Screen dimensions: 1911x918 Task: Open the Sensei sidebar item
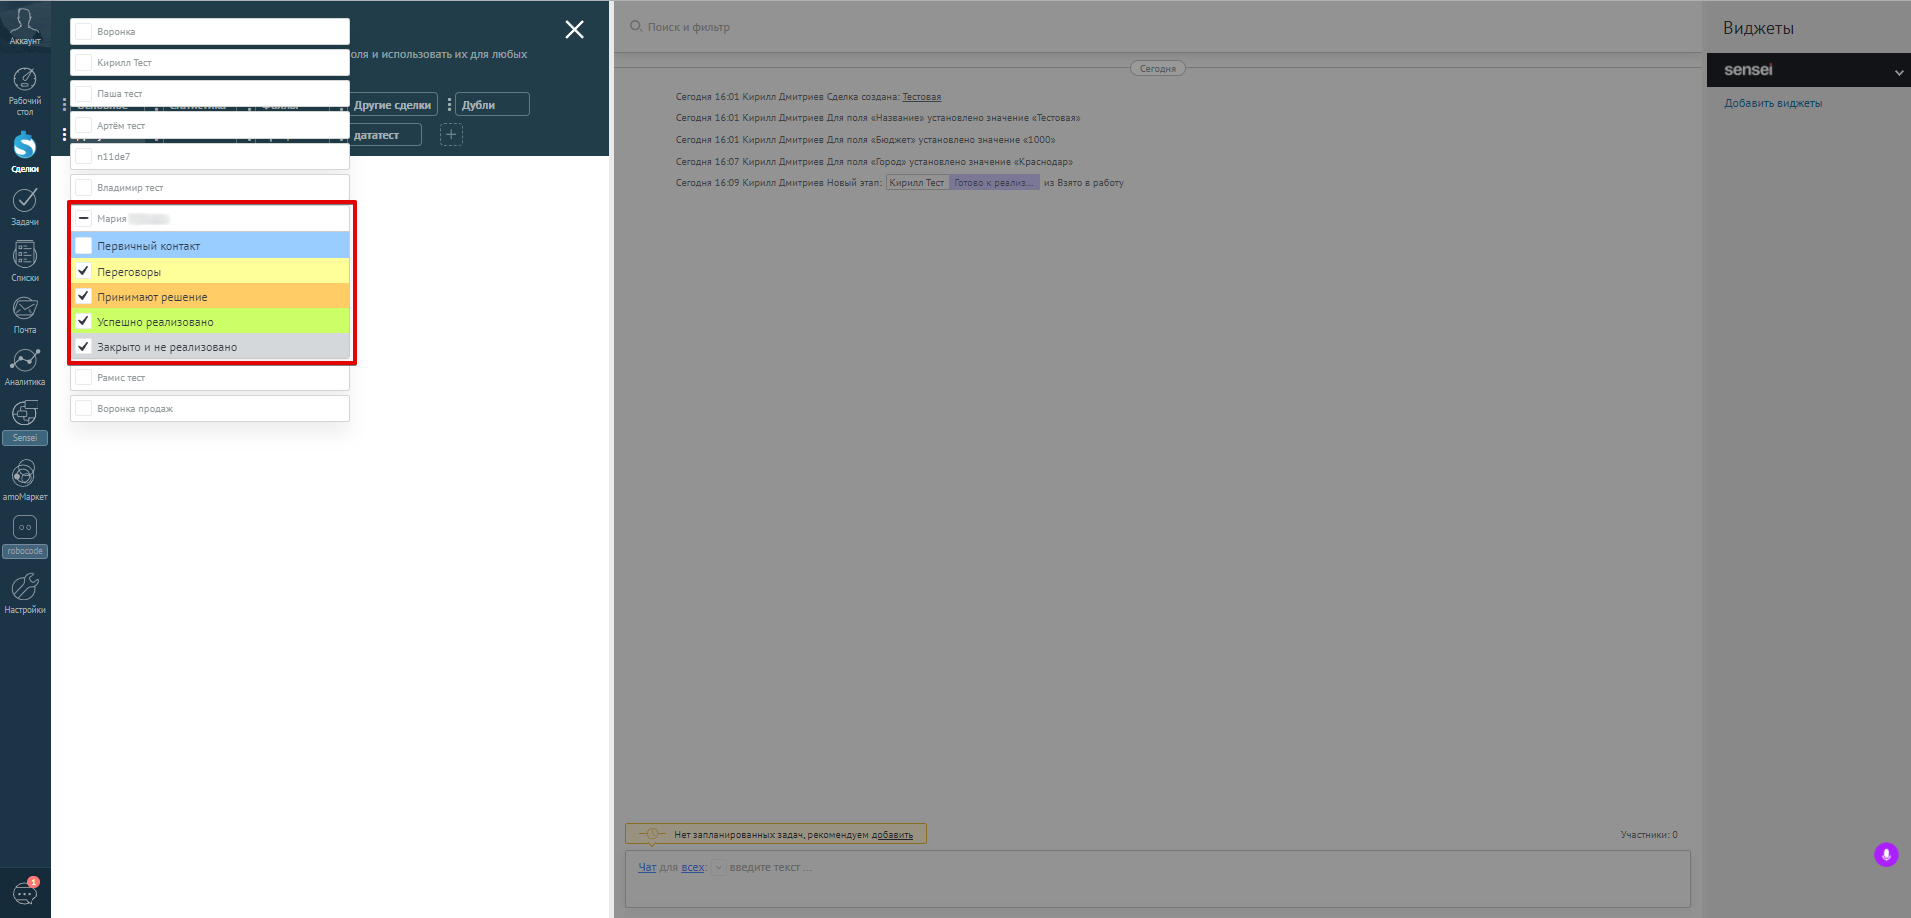coord(24,421)
